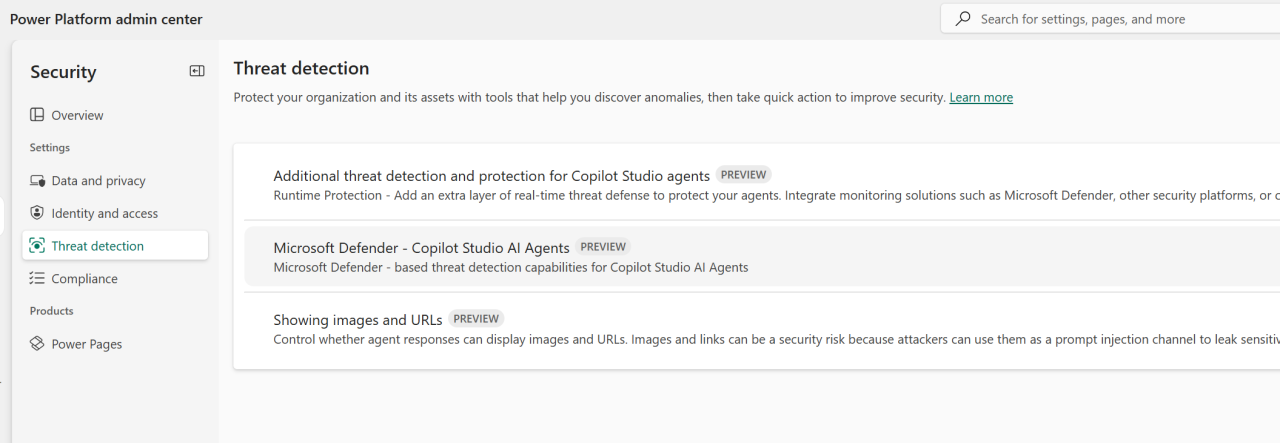Click the Settings group label in sidebar
Screen dimensions: 1280x443
tap(50, 148)
